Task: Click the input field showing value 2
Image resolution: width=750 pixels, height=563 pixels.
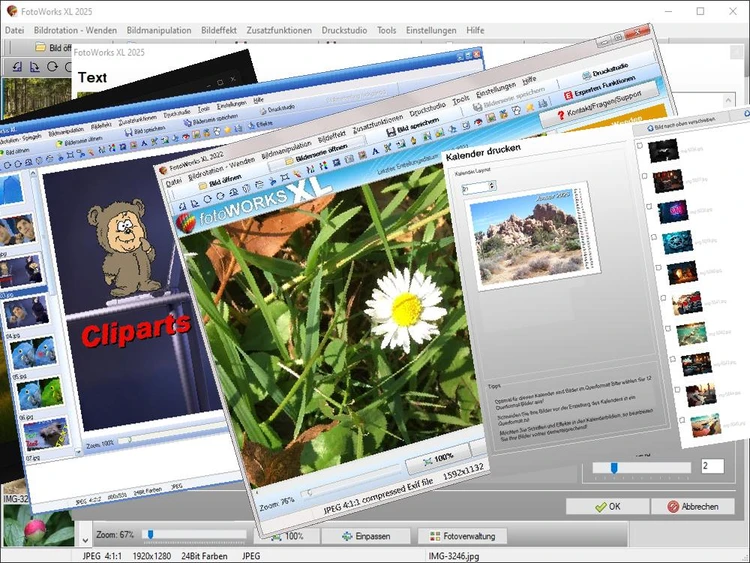Action: point(712,466)
